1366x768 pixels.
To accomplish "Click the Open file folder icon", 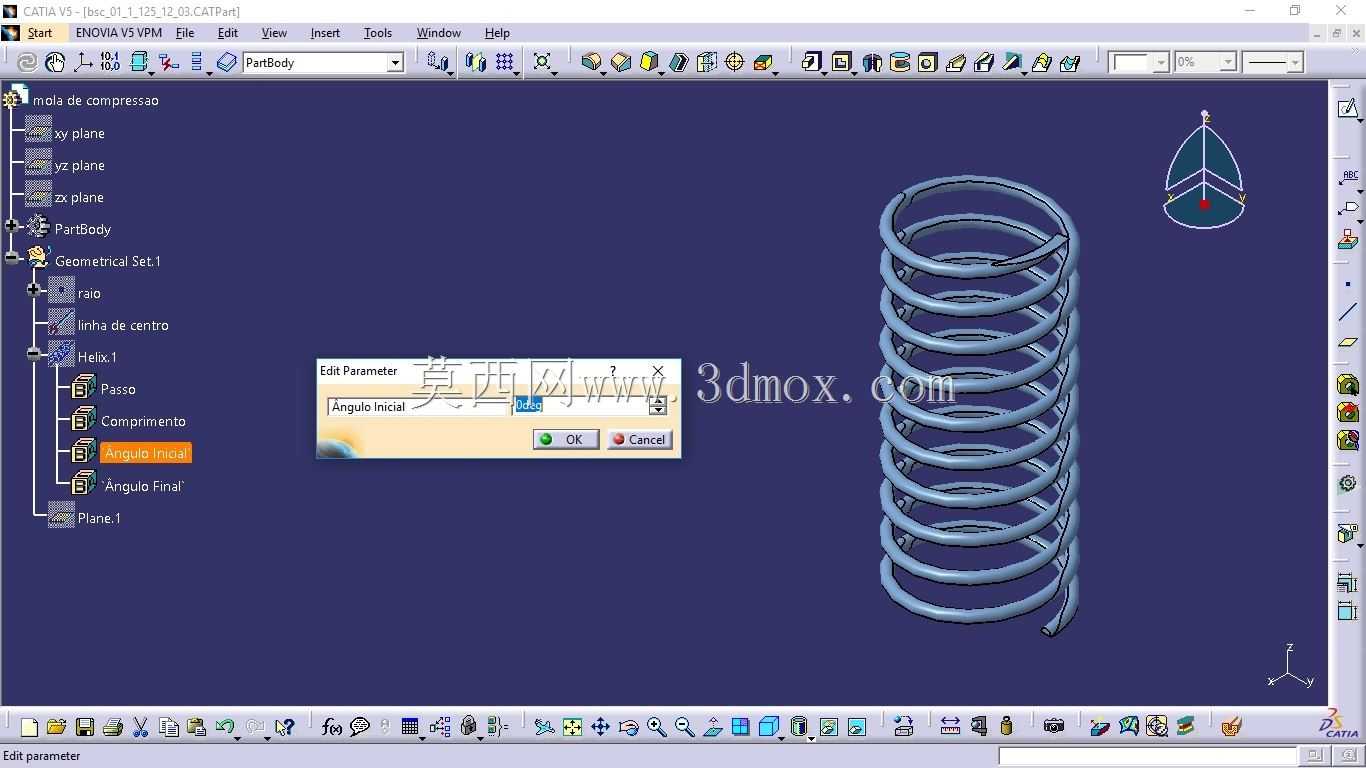I will (x=56, y=727).
